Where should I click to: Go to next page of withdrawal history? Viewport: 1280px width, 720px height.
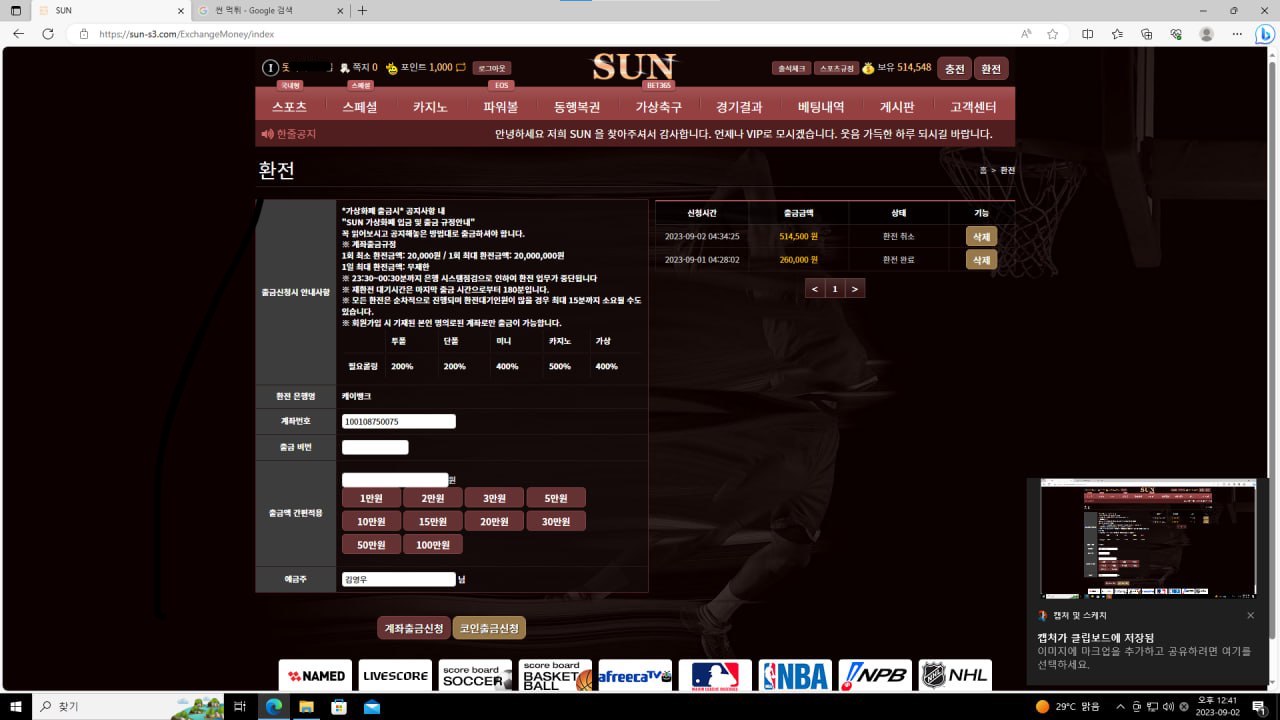[854, 288]
